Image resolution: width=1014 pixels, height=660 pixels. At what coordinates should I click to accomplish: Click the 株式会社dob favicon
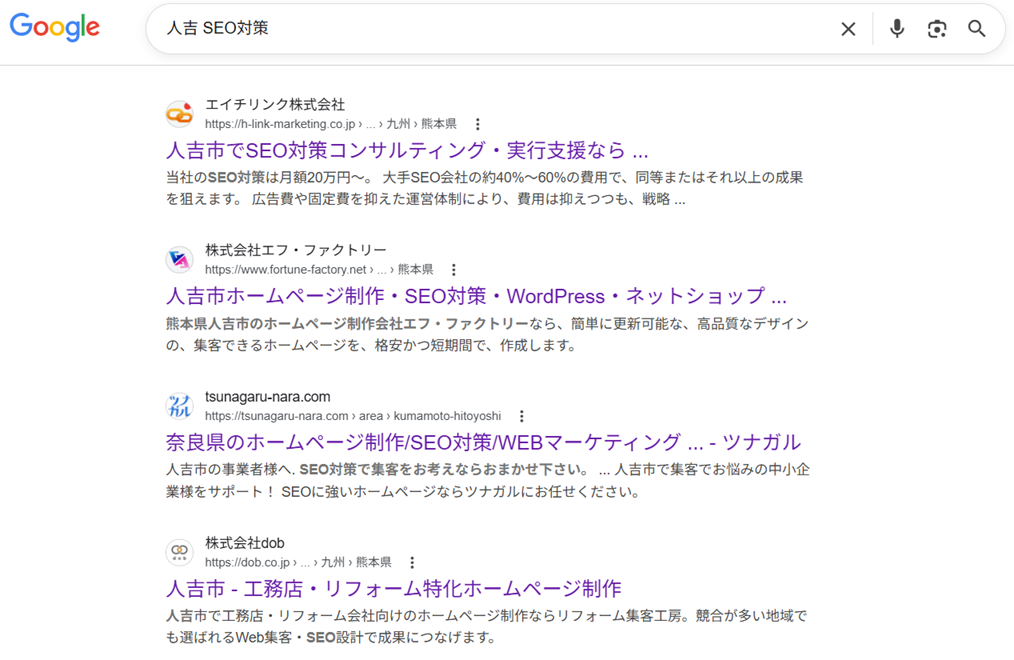coord(179,552)
